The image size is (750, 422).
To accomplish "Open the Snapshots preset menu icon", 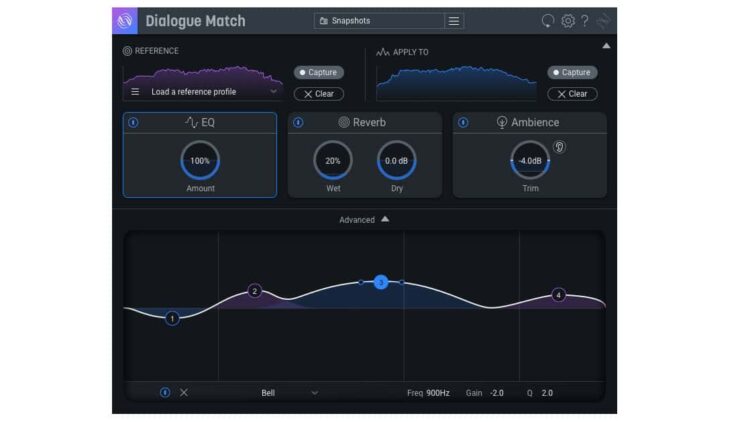I will click(x=453, y=21).
